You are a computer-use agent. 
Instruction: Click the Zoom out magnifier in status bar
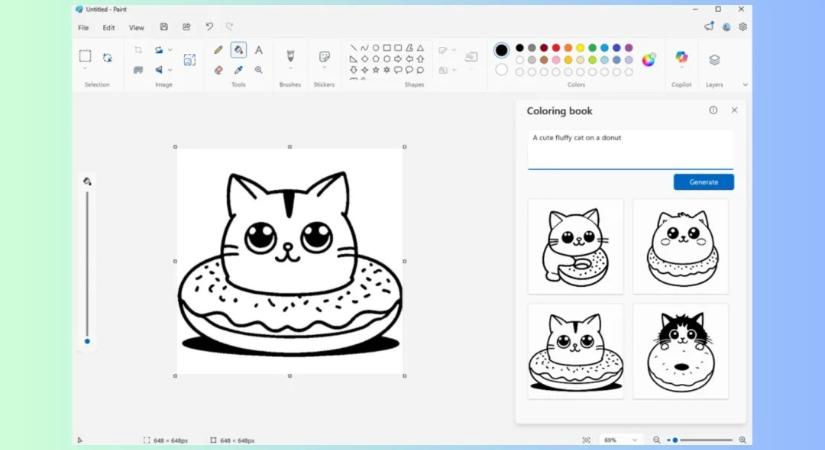657,439
